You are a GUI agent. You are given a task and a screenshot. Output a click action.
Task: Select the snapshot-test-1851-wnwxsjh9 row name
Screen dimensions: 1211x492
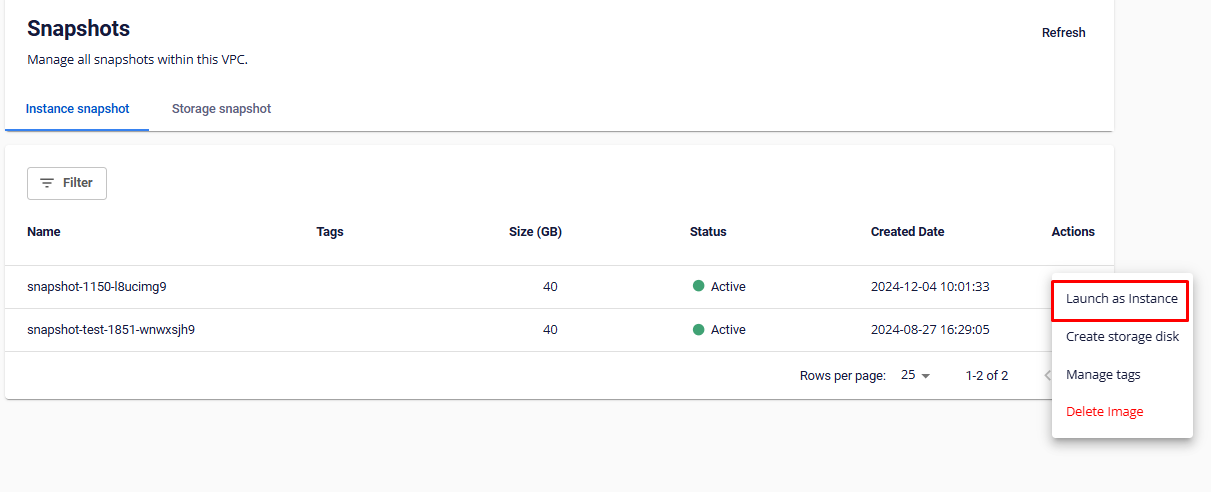coord(111,330)
